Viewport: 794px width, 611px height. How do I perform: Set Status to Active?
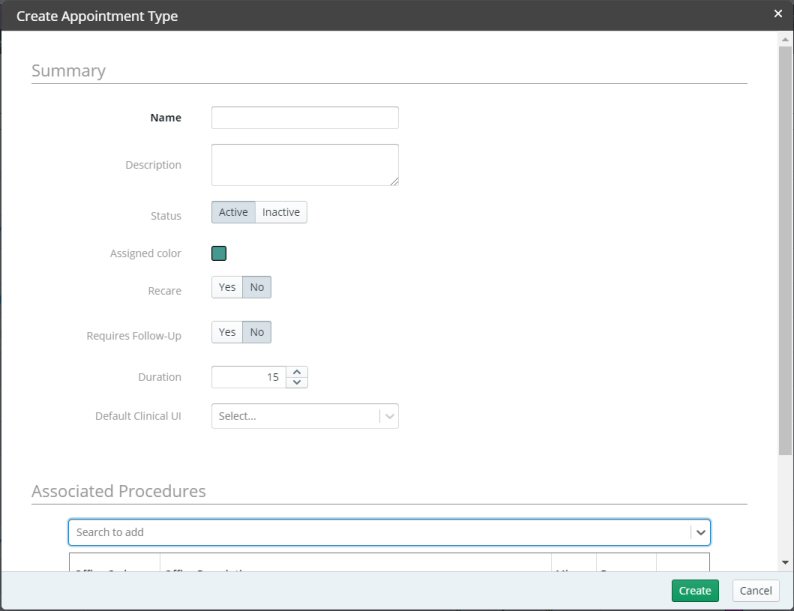pyautogui.click(x=233, y=212)
